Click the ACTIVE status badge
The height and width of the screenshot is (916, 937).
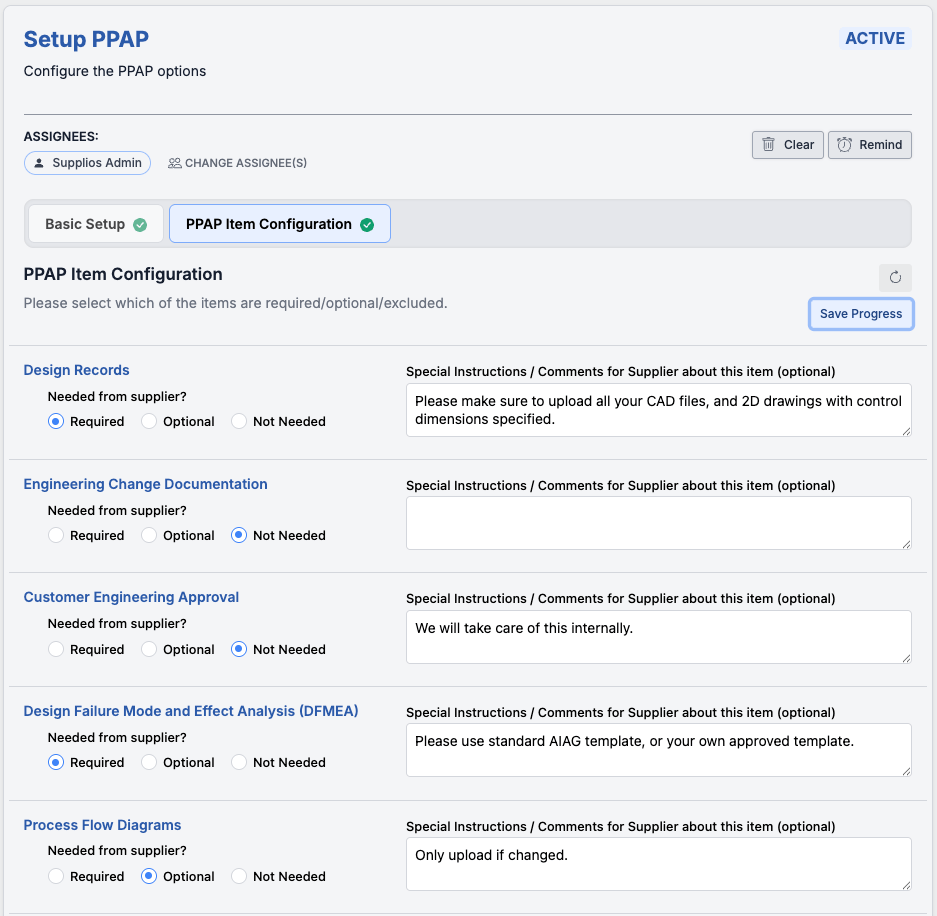click(x=874, y=38)
